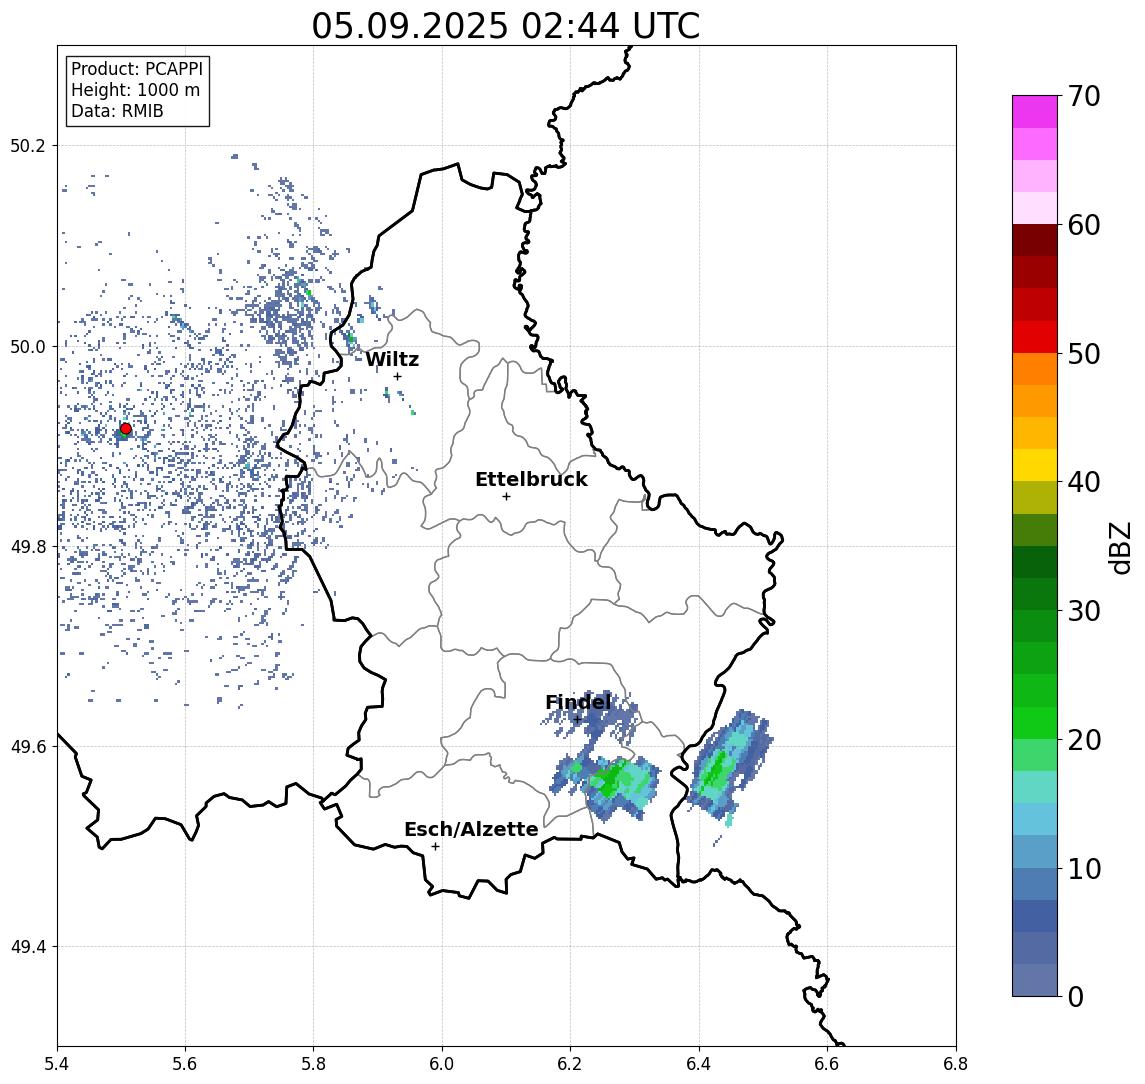Image resolution: width=1145 pixels, height=1084 pixels.
Task: Click the colorbar tick label 20
Action: 1084,740
